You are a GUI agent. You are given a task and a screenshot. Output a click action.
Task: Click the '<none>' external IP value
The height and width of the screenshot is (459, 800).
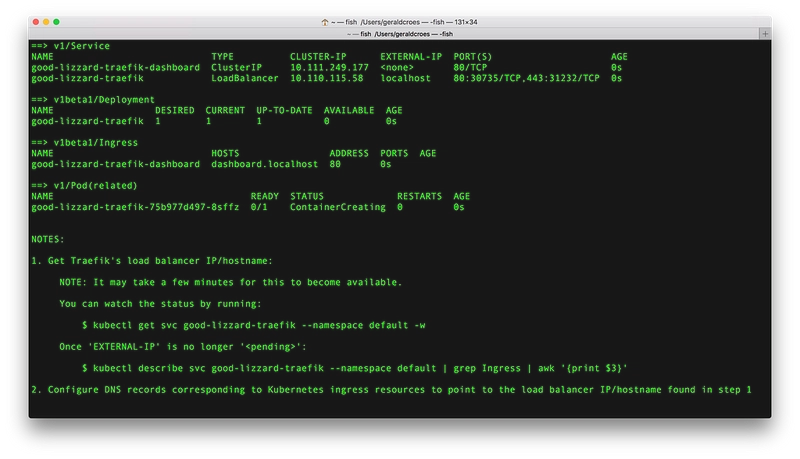397,67
